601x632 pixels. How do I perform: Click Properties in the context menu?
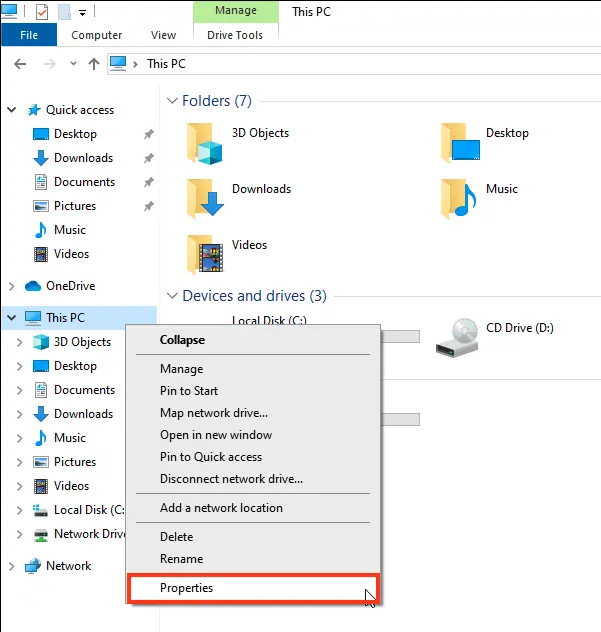pyautogui.click(x=253, y=588)
